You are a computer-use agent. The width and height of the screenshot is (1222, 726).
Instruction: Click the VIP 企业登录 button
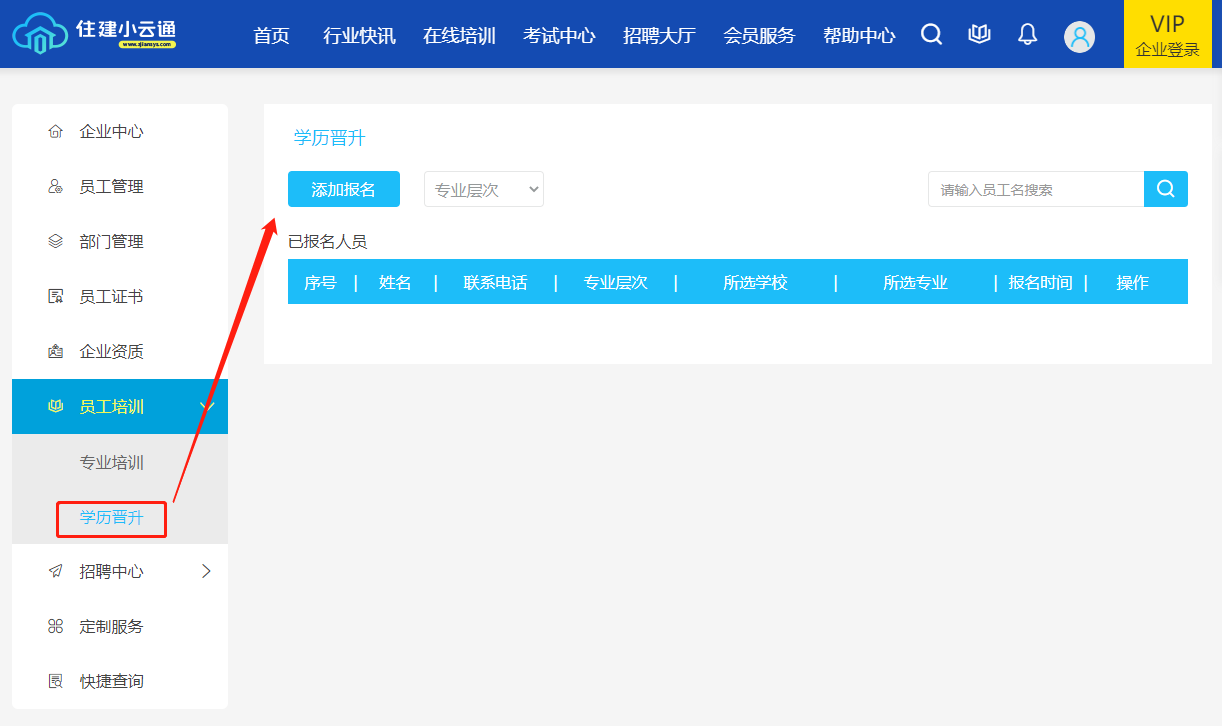1167,35
